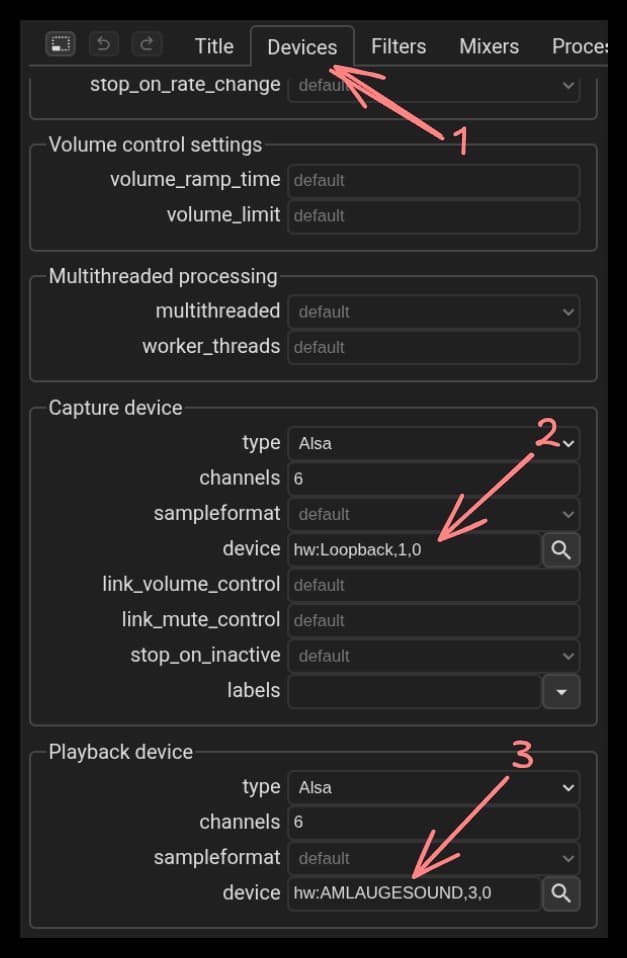Image resolution: width=627 pixels, height=958 pixels.
Task: Expand the stop_on_inactive dropdown
Action: [x=433, y=656]
